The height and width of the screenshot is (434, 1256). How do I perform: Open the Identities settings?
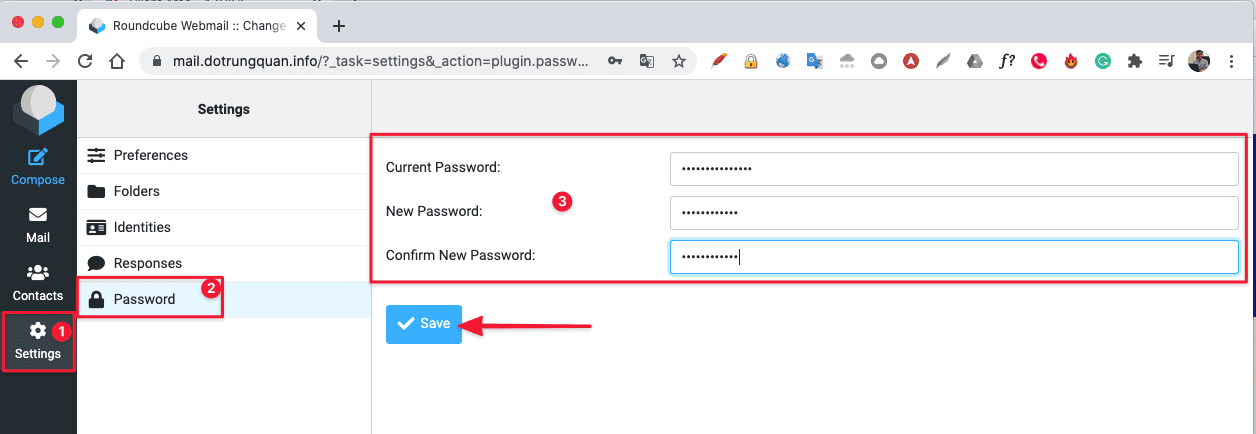coord(142,227)
